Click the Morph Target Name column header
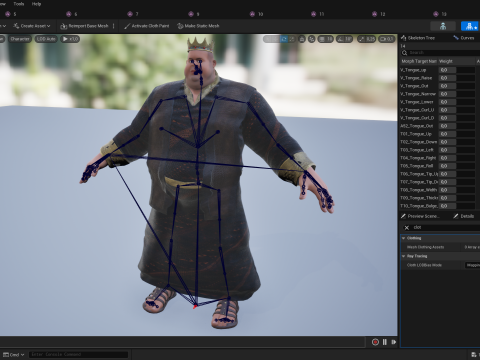 coord(419,61)
